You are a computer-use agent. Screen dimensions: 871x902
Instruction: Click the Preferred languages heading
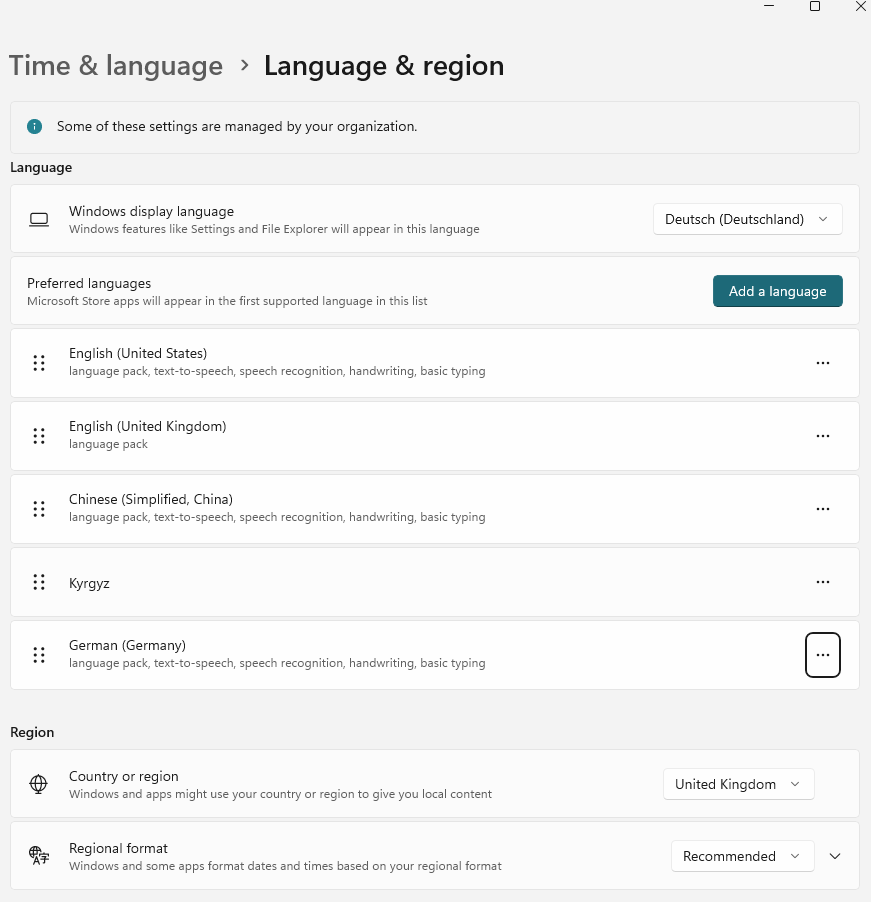click(89, 284)
